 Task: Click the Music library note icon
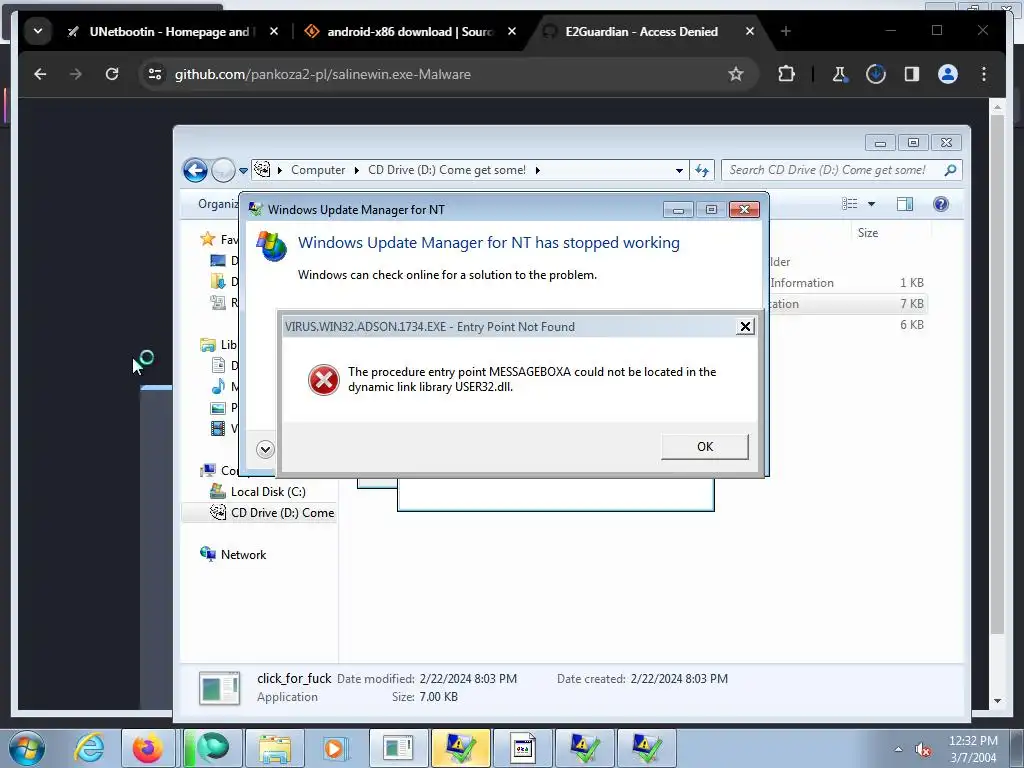tap(218, 387)
